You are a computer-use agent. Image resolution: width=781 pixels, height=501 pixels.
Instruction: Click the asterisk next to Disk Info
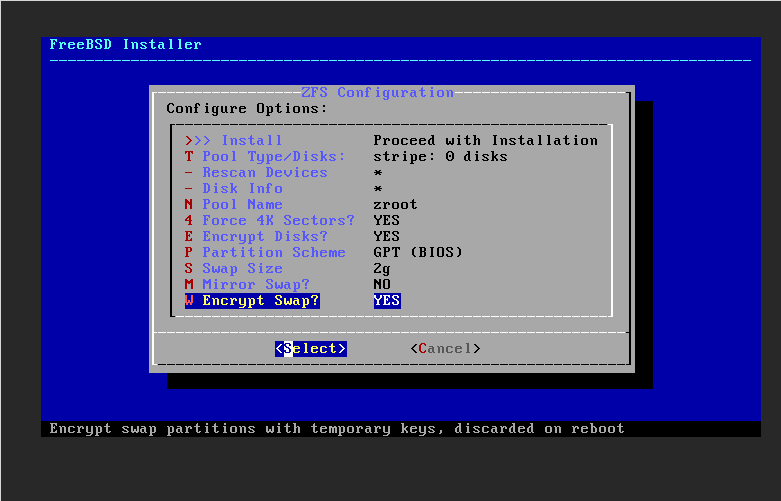click(x=378, y=189)
